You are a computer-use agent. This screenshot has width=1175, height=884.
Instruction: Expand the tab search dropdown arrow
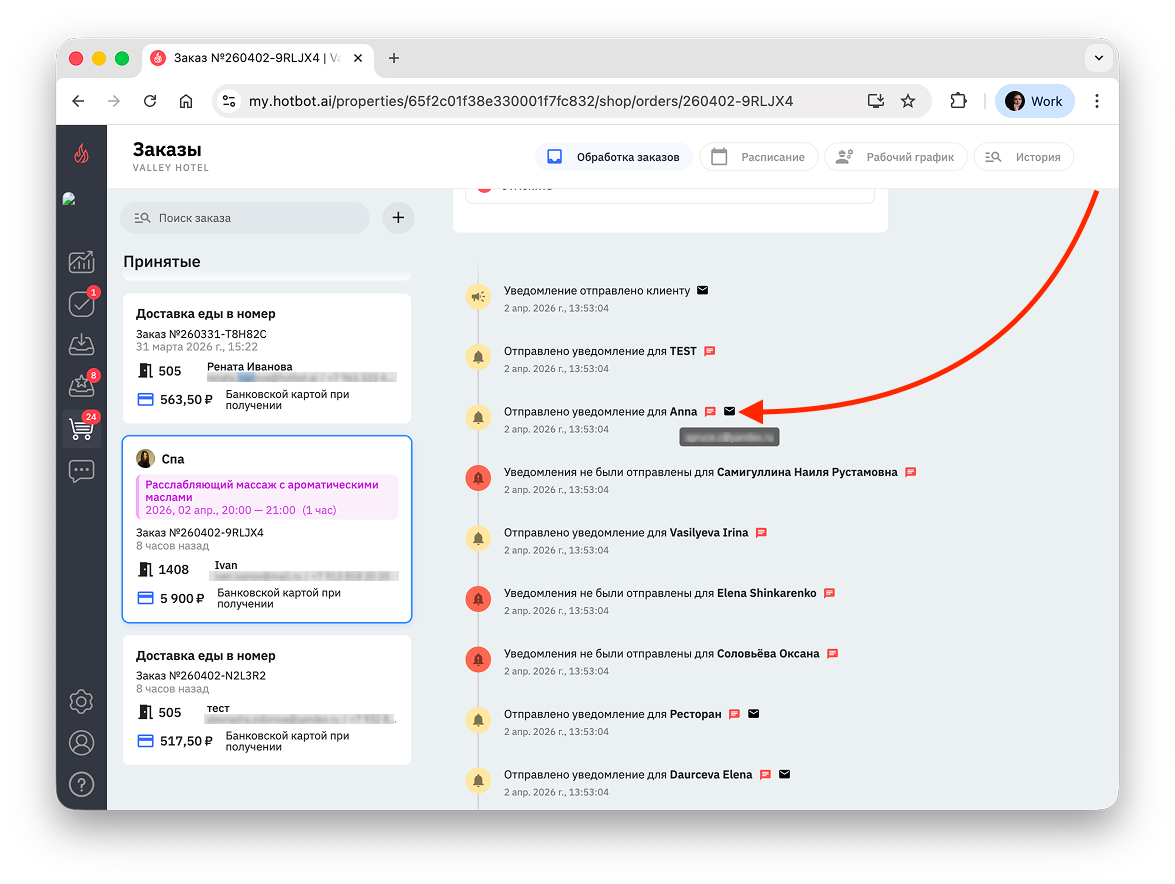(1099, 58)
